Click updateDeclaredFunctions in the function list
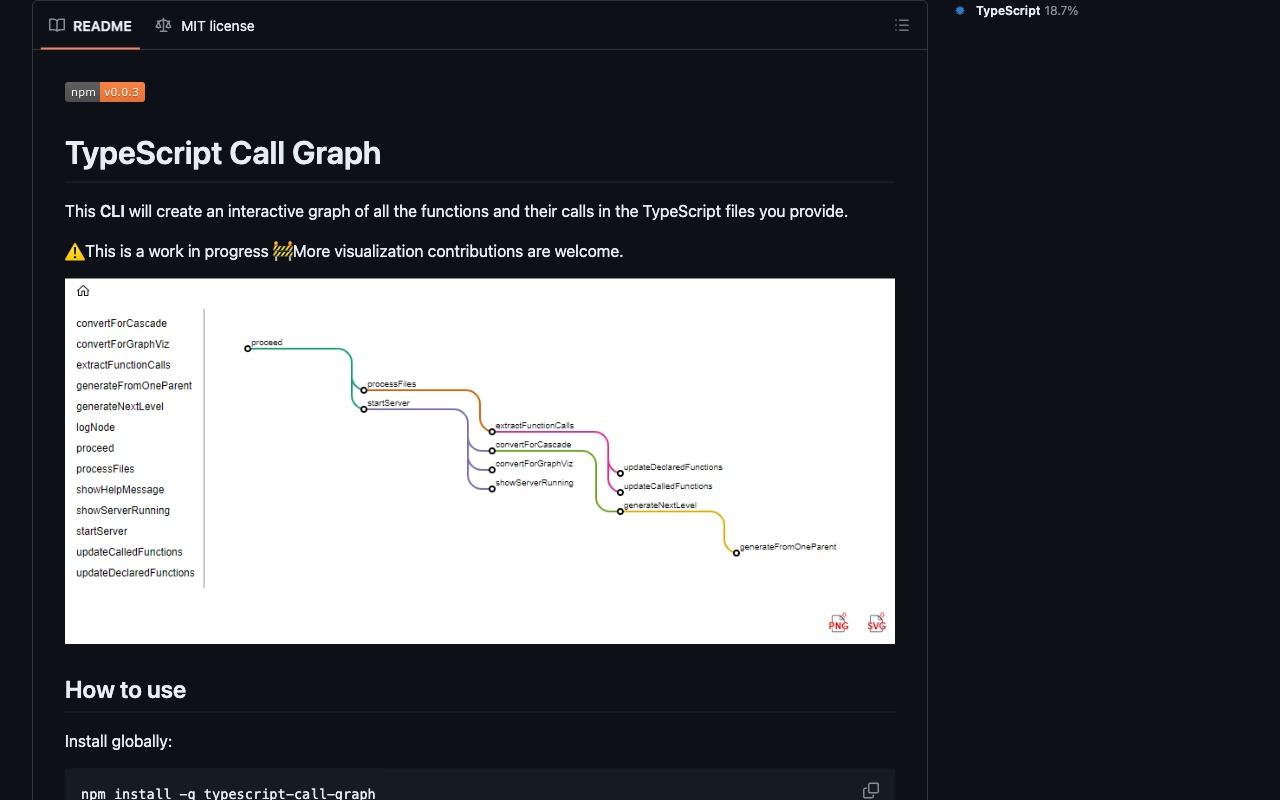 135,573
